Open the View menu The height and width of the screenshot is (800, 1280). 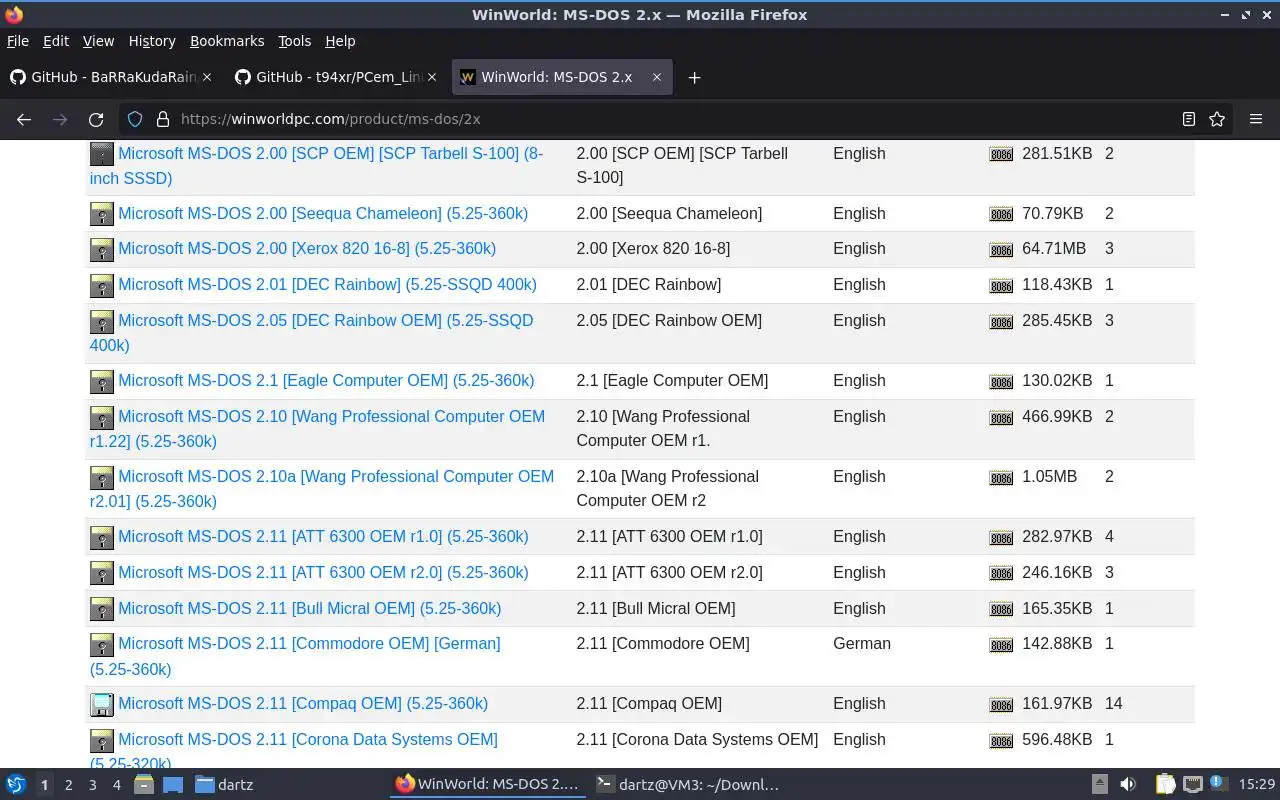pyautogui.click(x=98, y=41)
